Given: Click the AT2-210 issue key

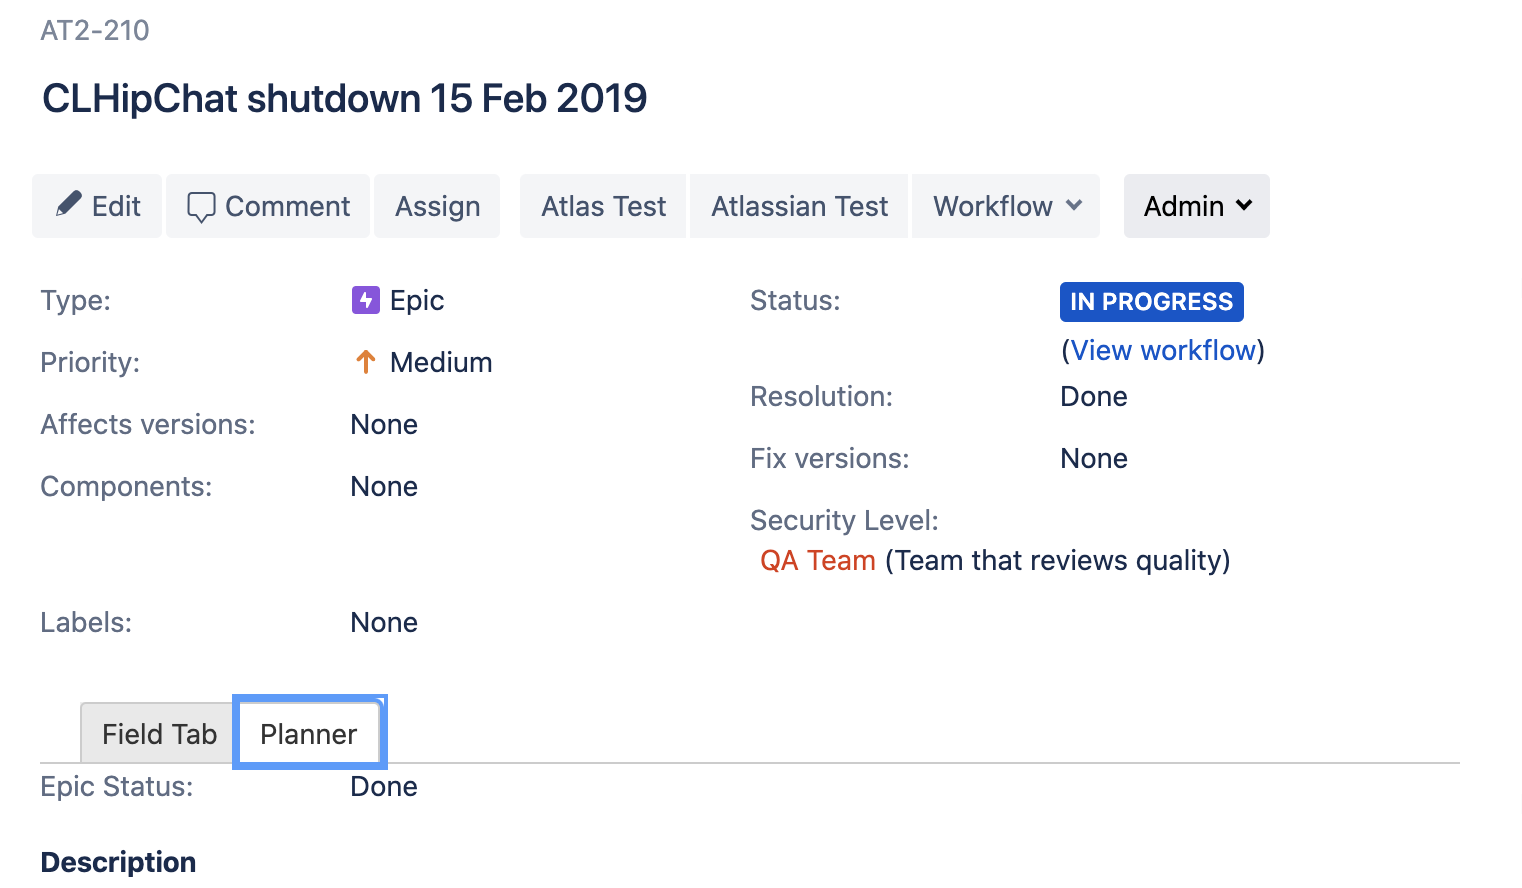Looking at the screenshot, I should click(x=93, y=30).
